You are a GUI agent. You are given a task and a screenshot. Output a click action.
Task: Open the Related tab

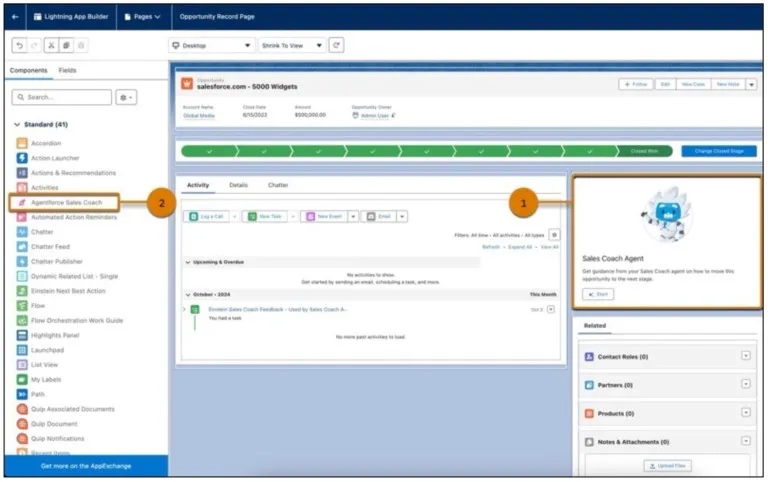click(595, 326)
